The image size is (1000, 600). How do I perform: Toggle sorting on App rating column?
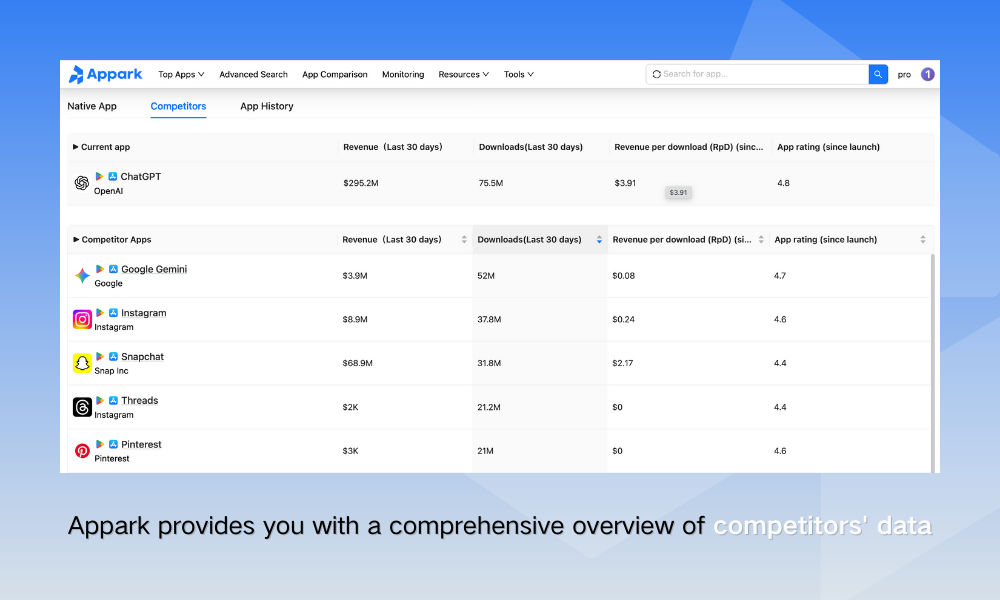click(x=924, y=239)
